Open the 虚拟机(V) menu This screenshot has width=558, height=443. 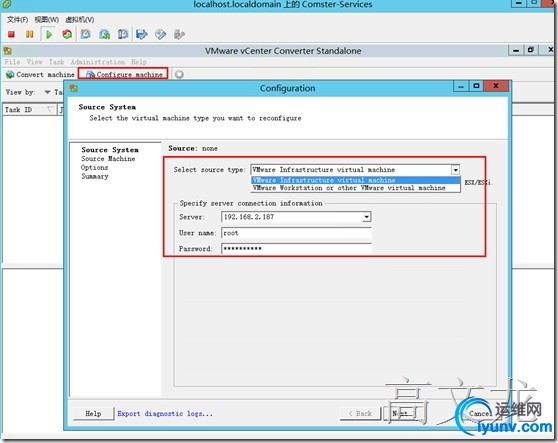tap(80, 20)
